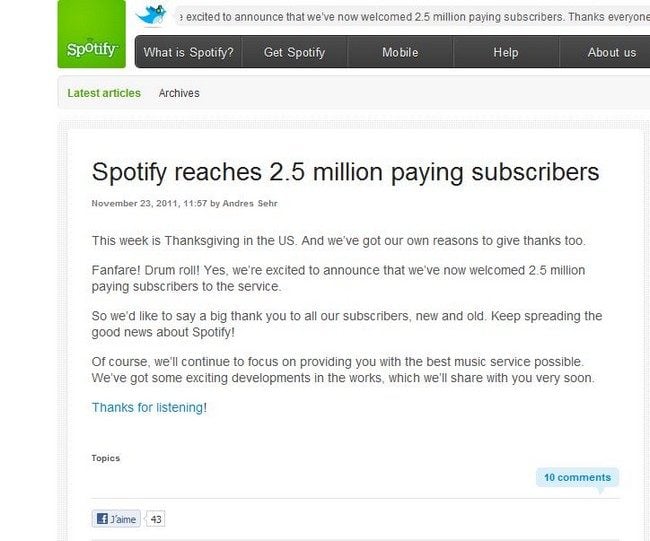Click the scrolling tweet announcement text

(x=410, y=17)
